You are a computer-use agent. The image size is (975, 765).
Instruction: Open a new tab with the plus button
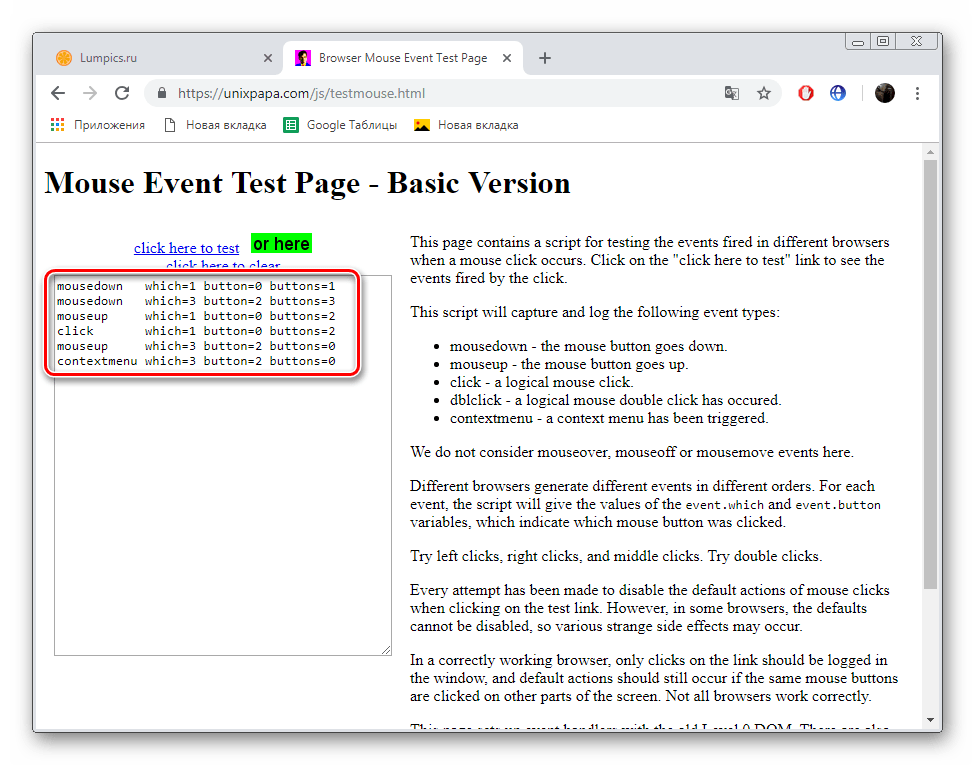click(545, 58)
